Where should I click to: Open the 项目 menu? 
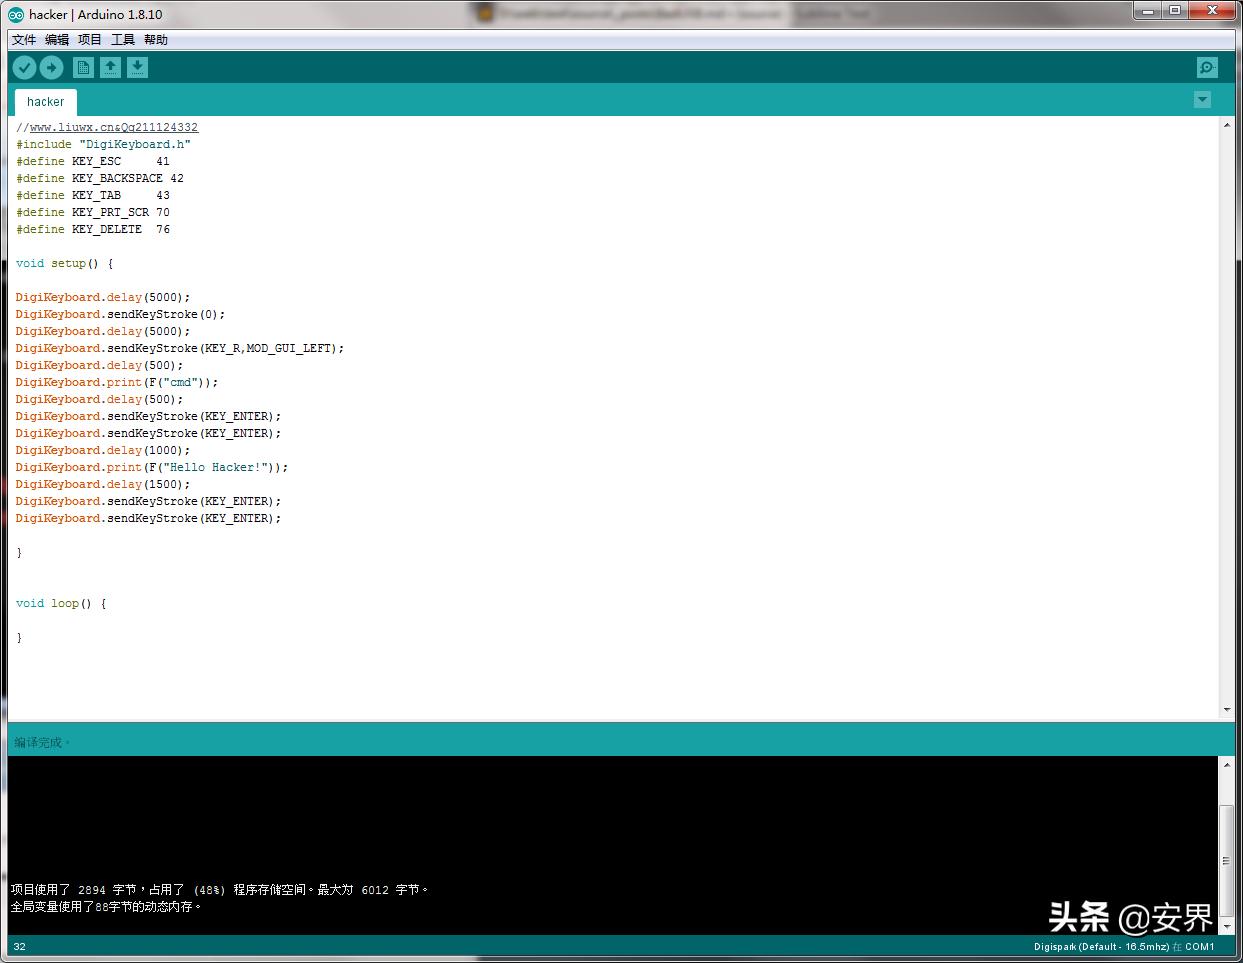click(x=90, y=40)
